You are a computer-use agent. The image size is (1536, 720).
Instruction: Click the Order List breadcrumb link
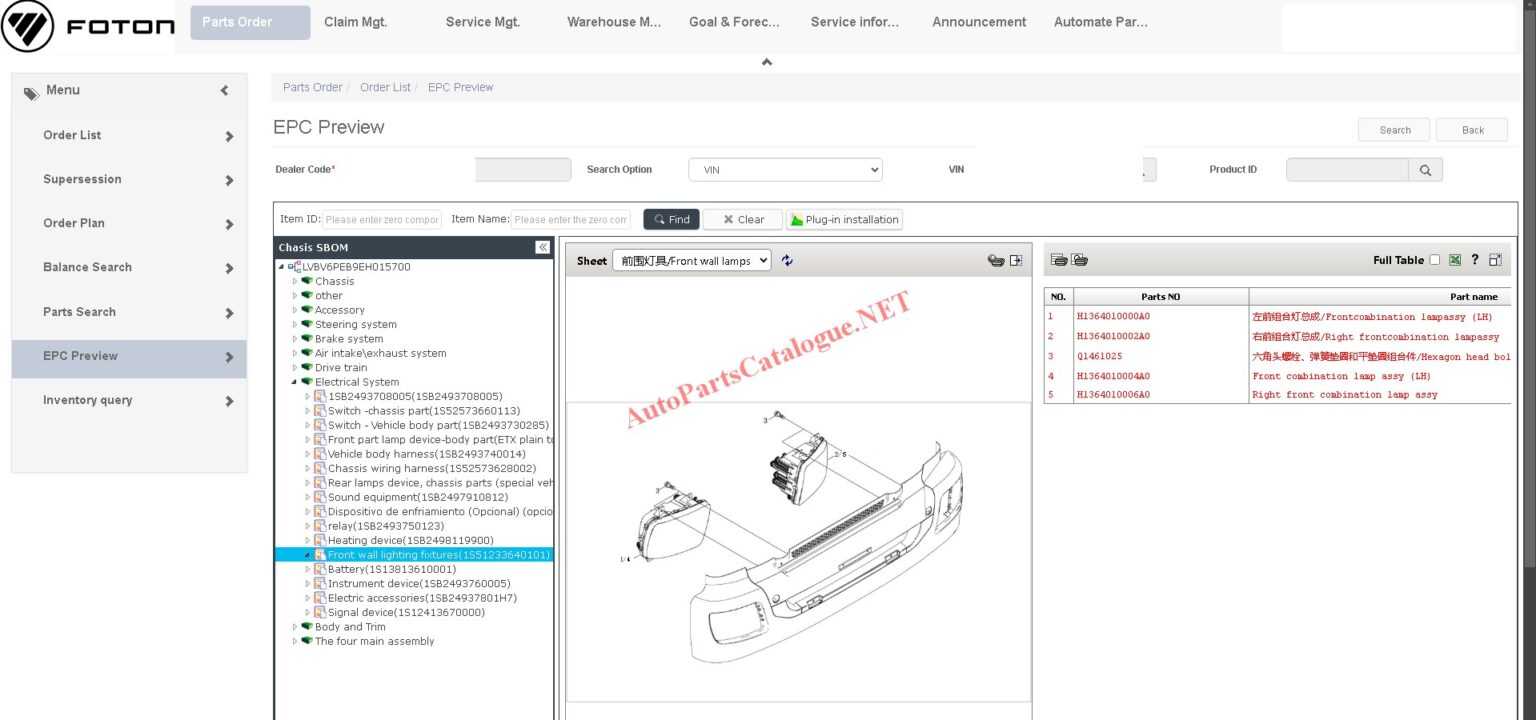point(385,87)
